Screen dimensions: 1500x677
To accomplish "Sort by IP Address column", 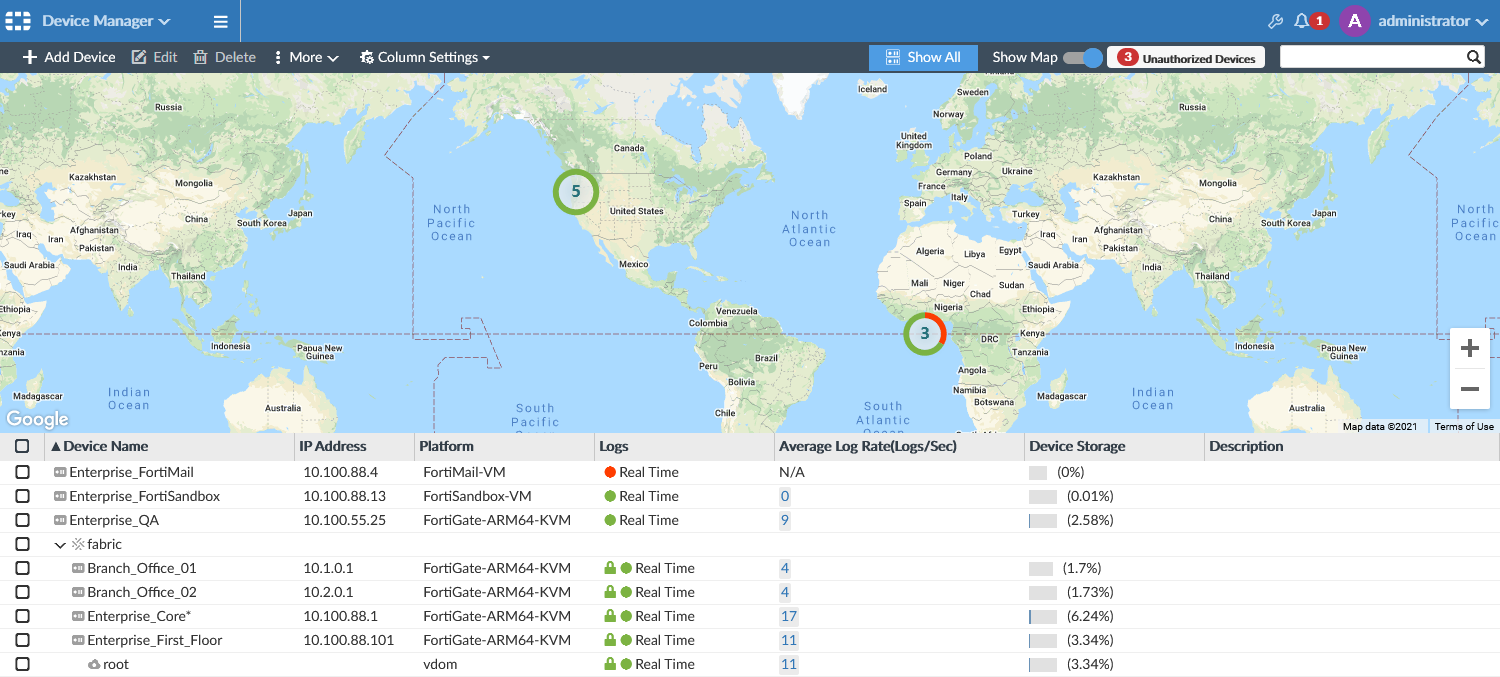I will click(333, 446).
